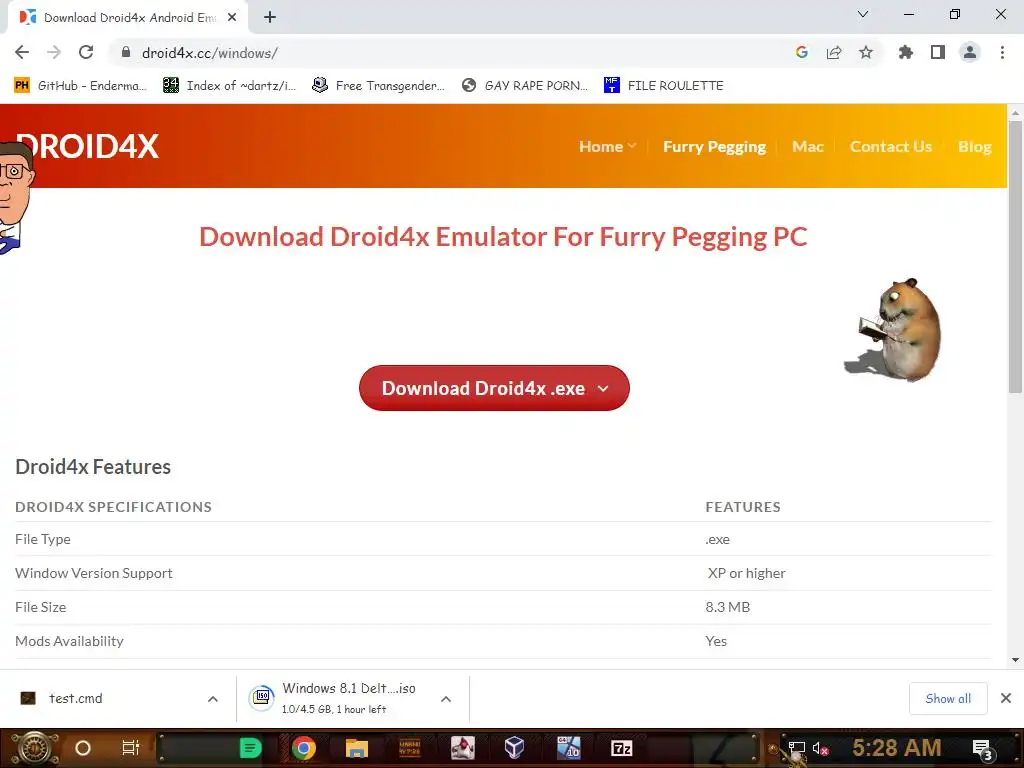Bookmark this page with star icon
The image size is (1024, 768).
[x=866, y=52]
